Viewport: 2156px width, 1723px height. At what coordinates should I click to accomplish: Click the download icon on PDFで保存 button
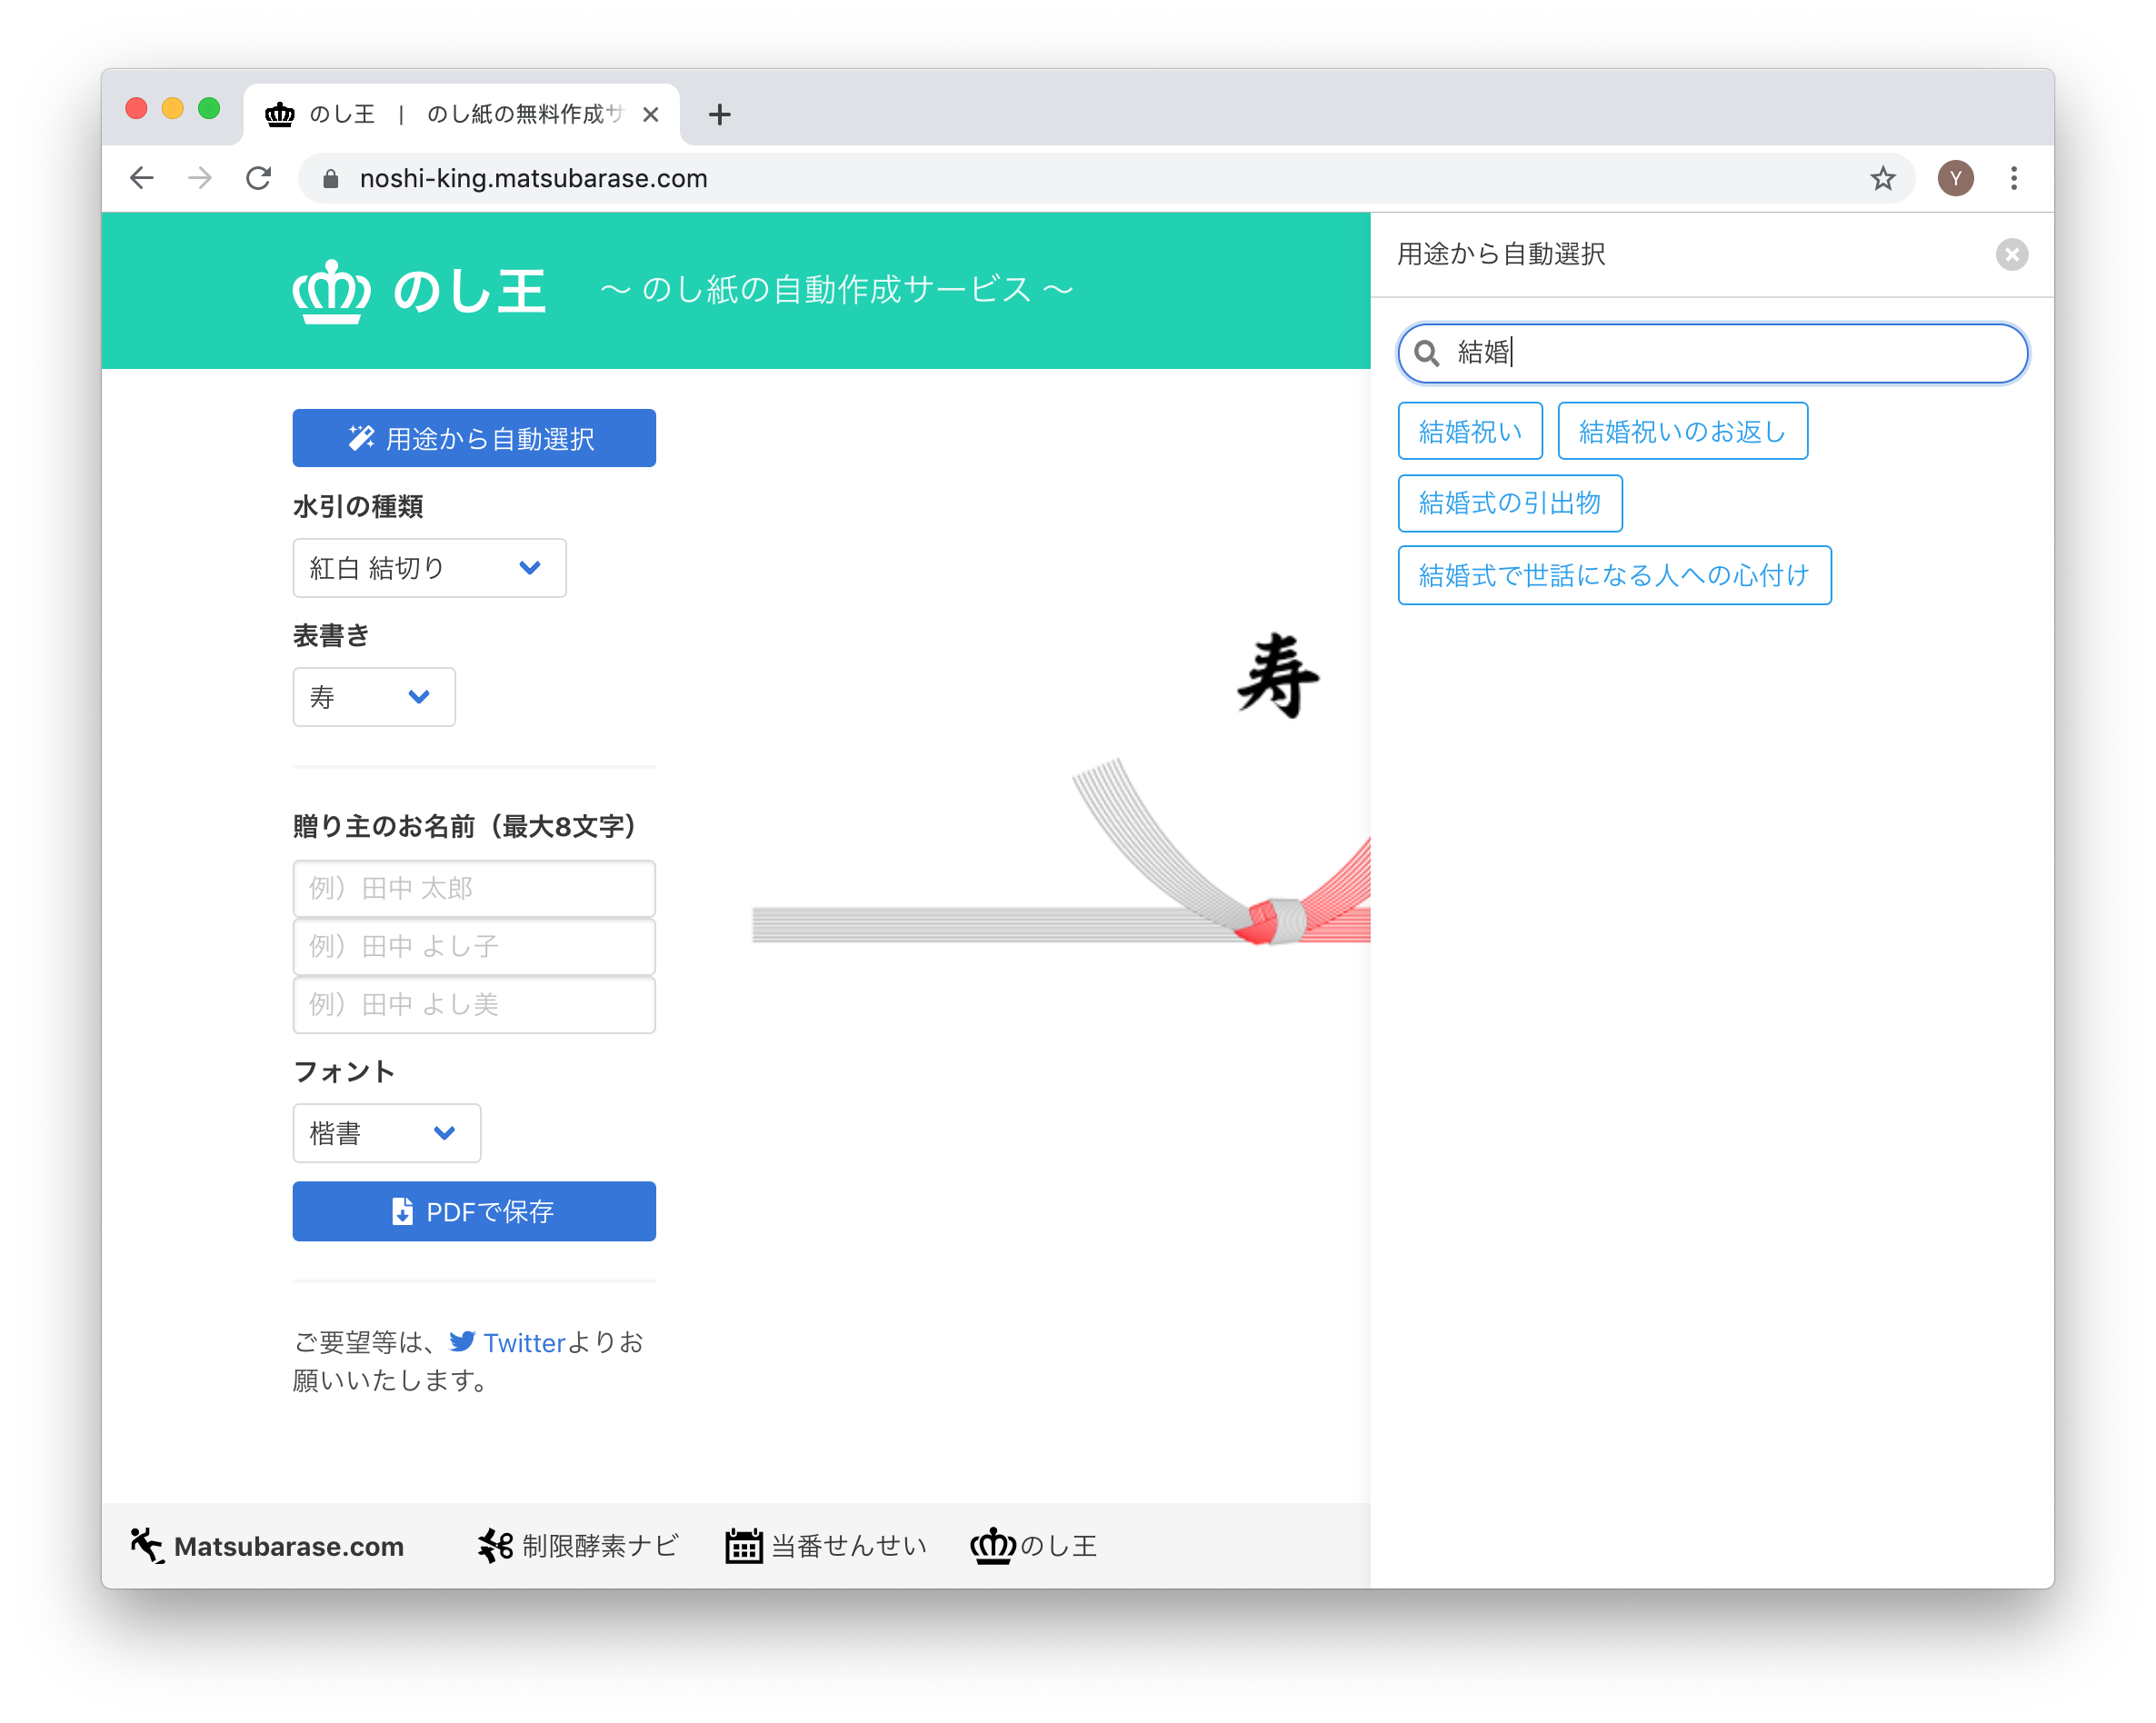click(x=404, y=1211)
